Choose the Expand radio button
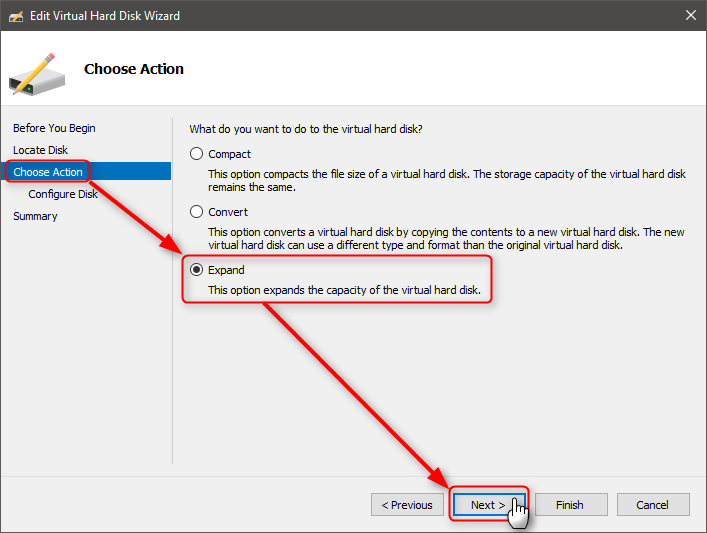 click(196, 270)
